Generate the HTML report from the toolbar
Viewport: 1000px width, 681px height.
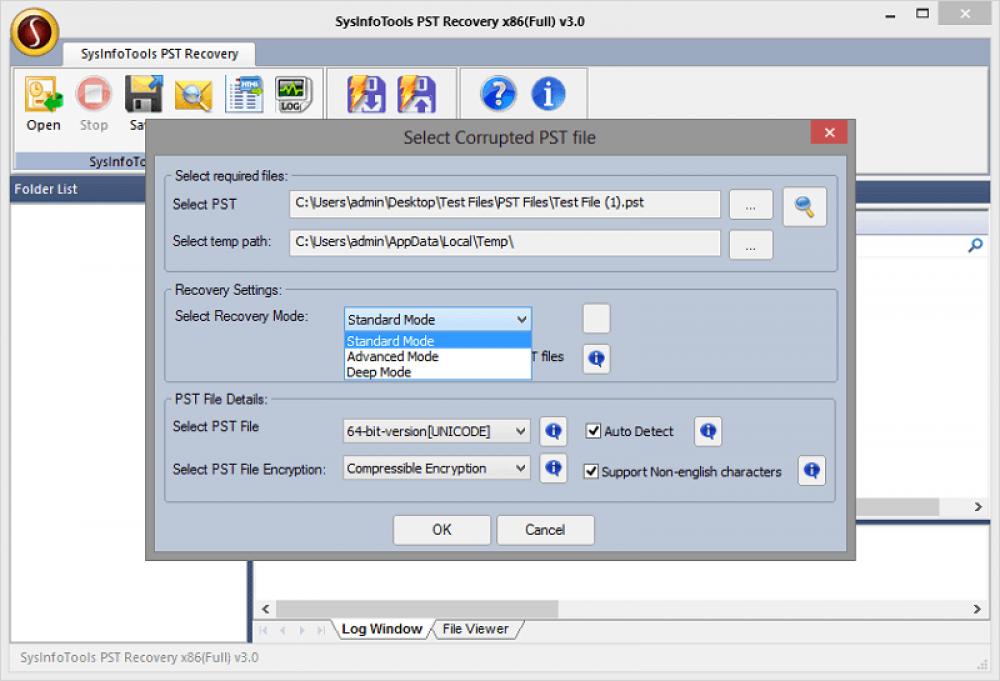[x=245, y=95]
